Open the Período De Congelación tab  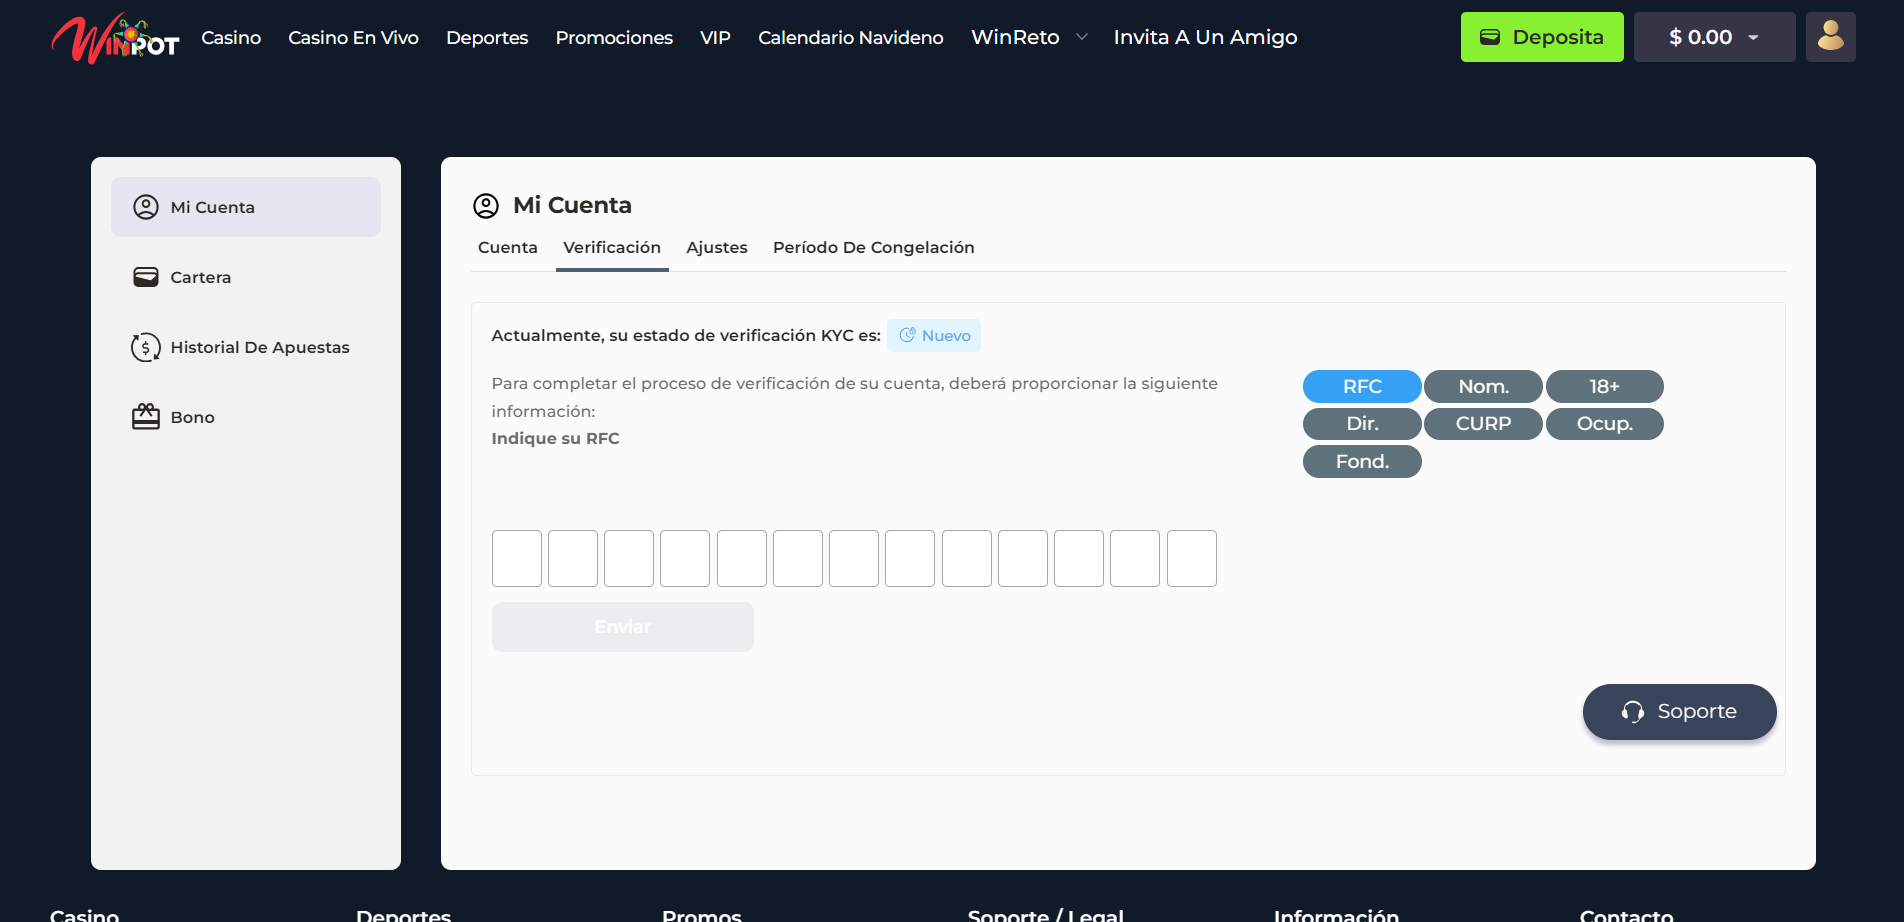pos(874,248)
